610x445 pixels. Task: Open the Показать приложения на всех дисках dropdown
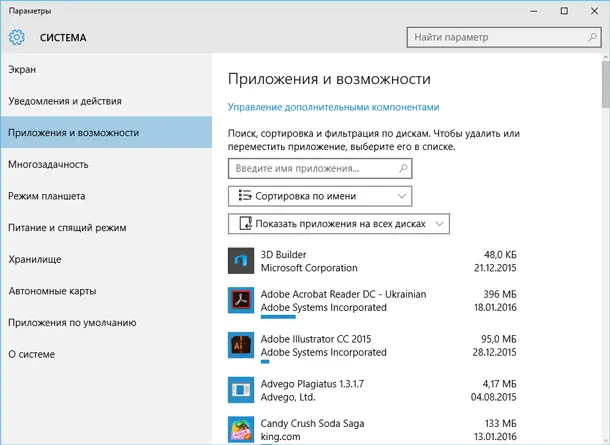(x=339, y=224)
